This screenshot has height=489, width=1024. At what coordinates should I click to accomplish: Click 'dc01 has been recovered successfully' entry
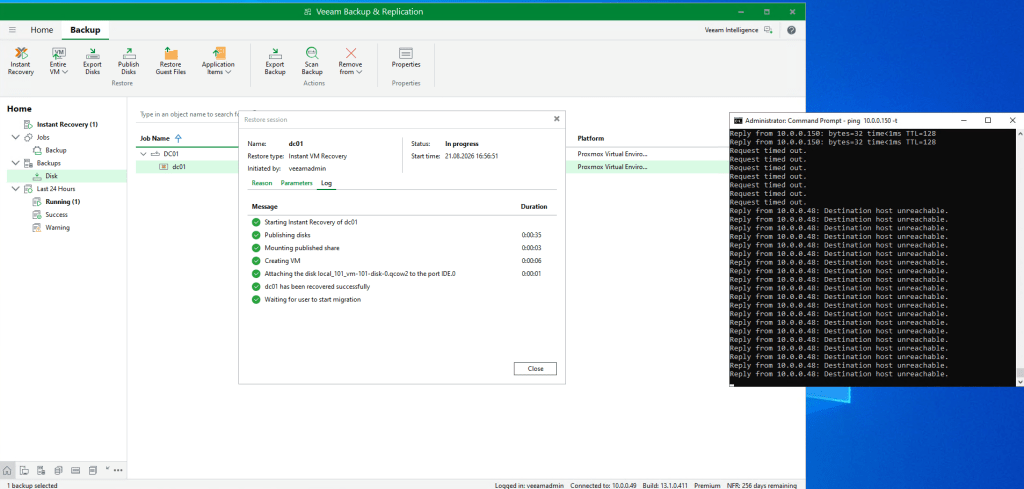coord(317,287)
